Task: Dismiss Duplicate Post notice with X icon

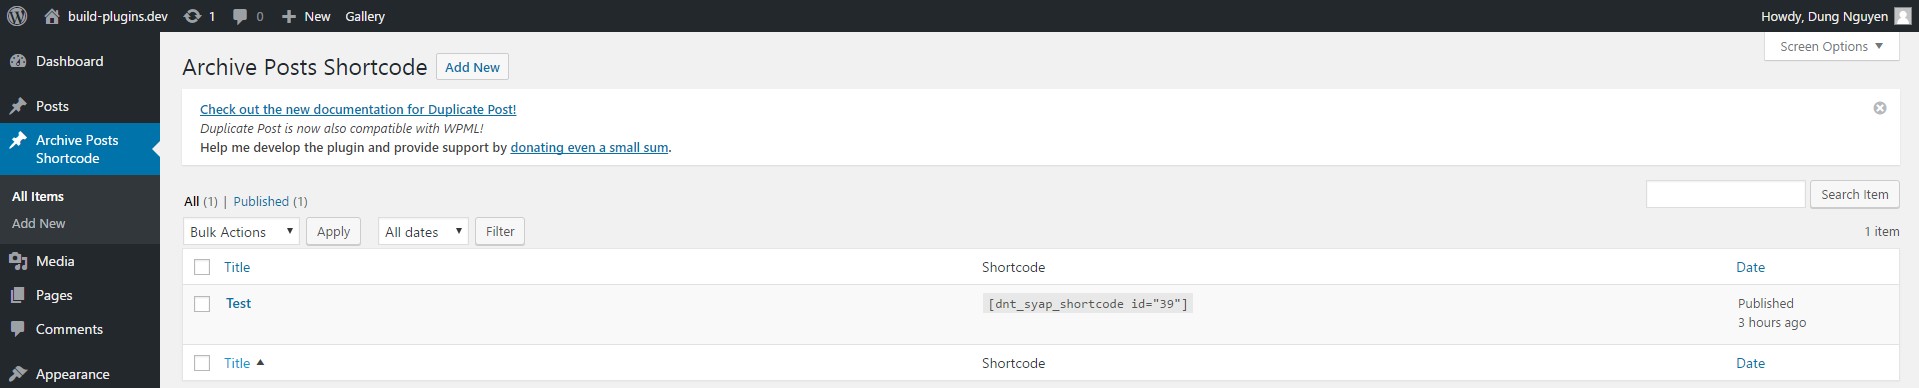Action: (1879, 108)
